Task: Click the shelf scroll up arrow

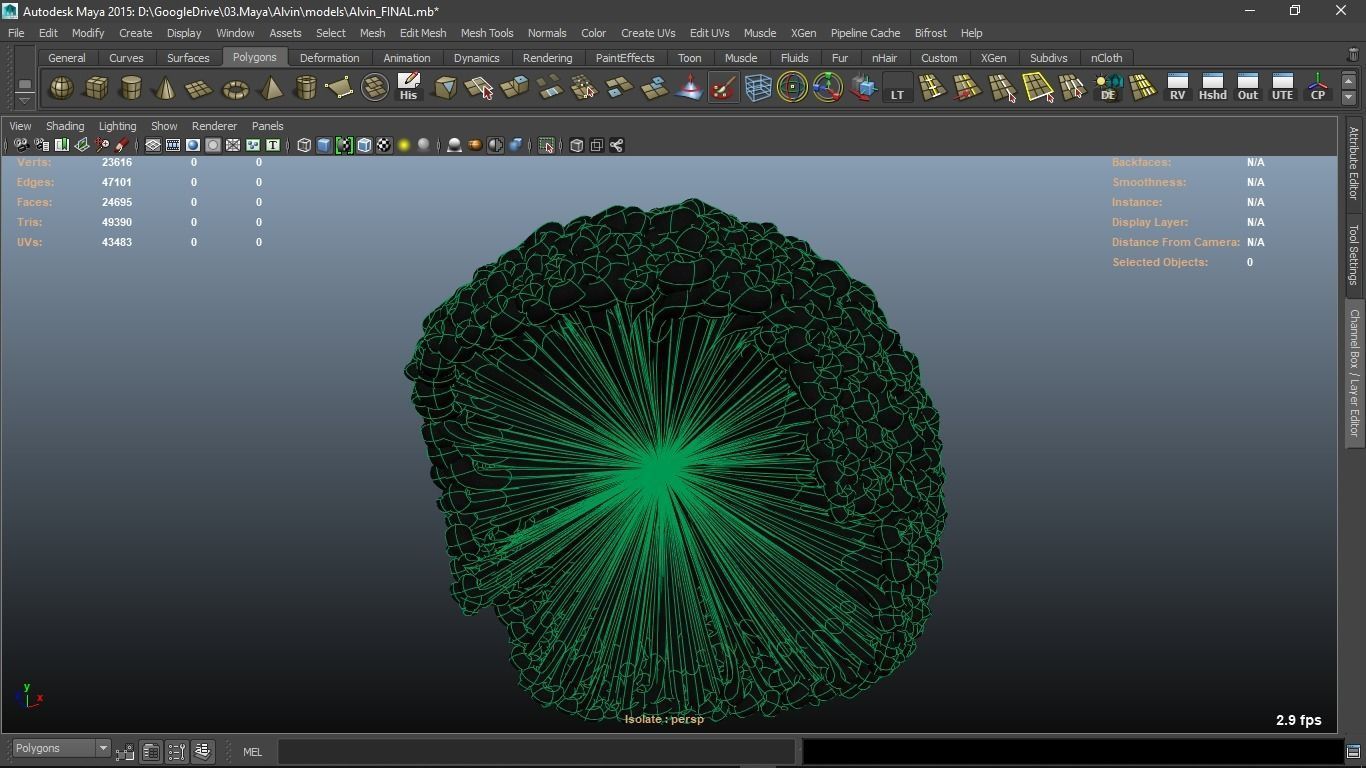Action: (x=1348, y=81)
